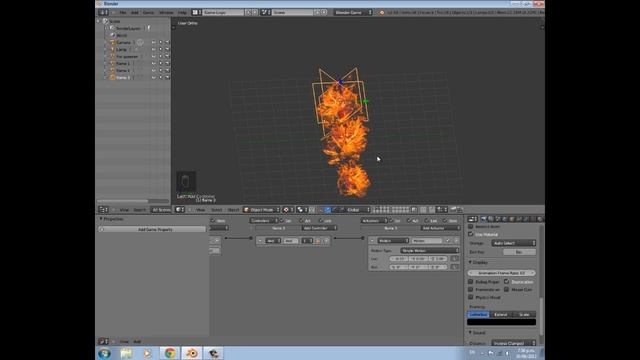Toggle the actuators State checkbox
Viewport: 640px width, 360px height.
[x=445, y=221]
